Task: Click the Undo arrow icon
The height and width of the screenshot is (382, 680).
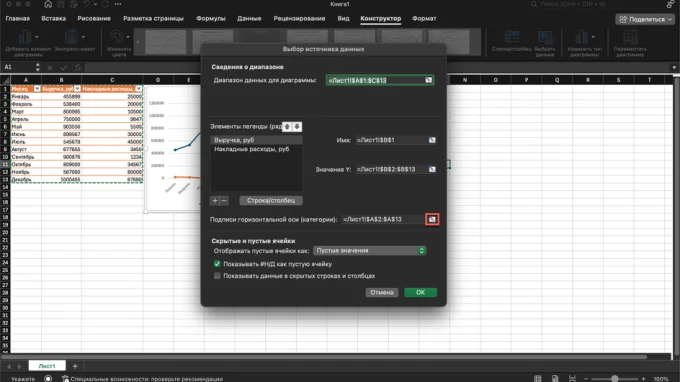Action: pos(86,4)
